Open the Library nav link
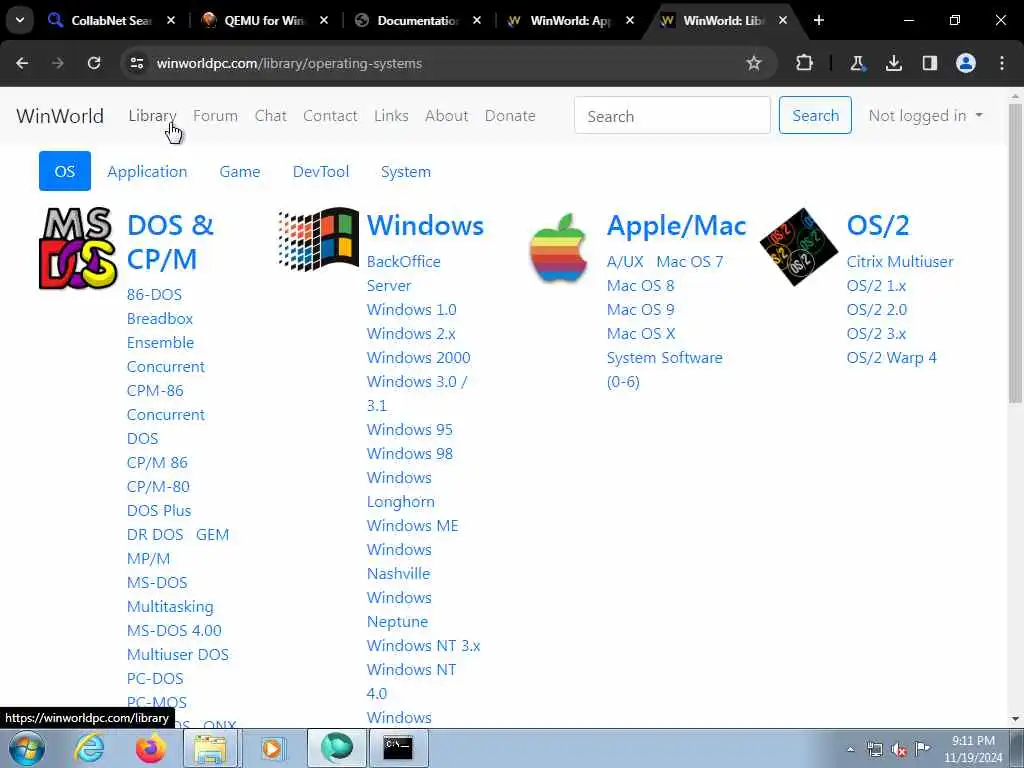The height and width of the screenshot is (768, 1024). 152,116
